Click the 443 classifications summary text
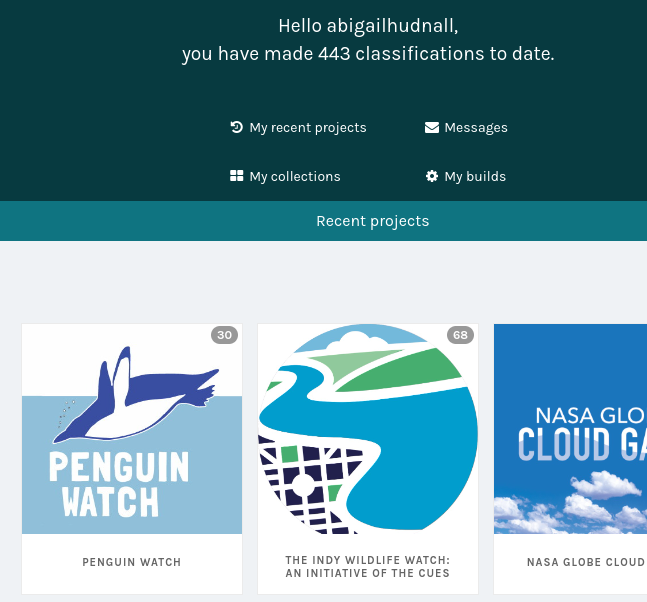647x602 pixels. (368, 54)
